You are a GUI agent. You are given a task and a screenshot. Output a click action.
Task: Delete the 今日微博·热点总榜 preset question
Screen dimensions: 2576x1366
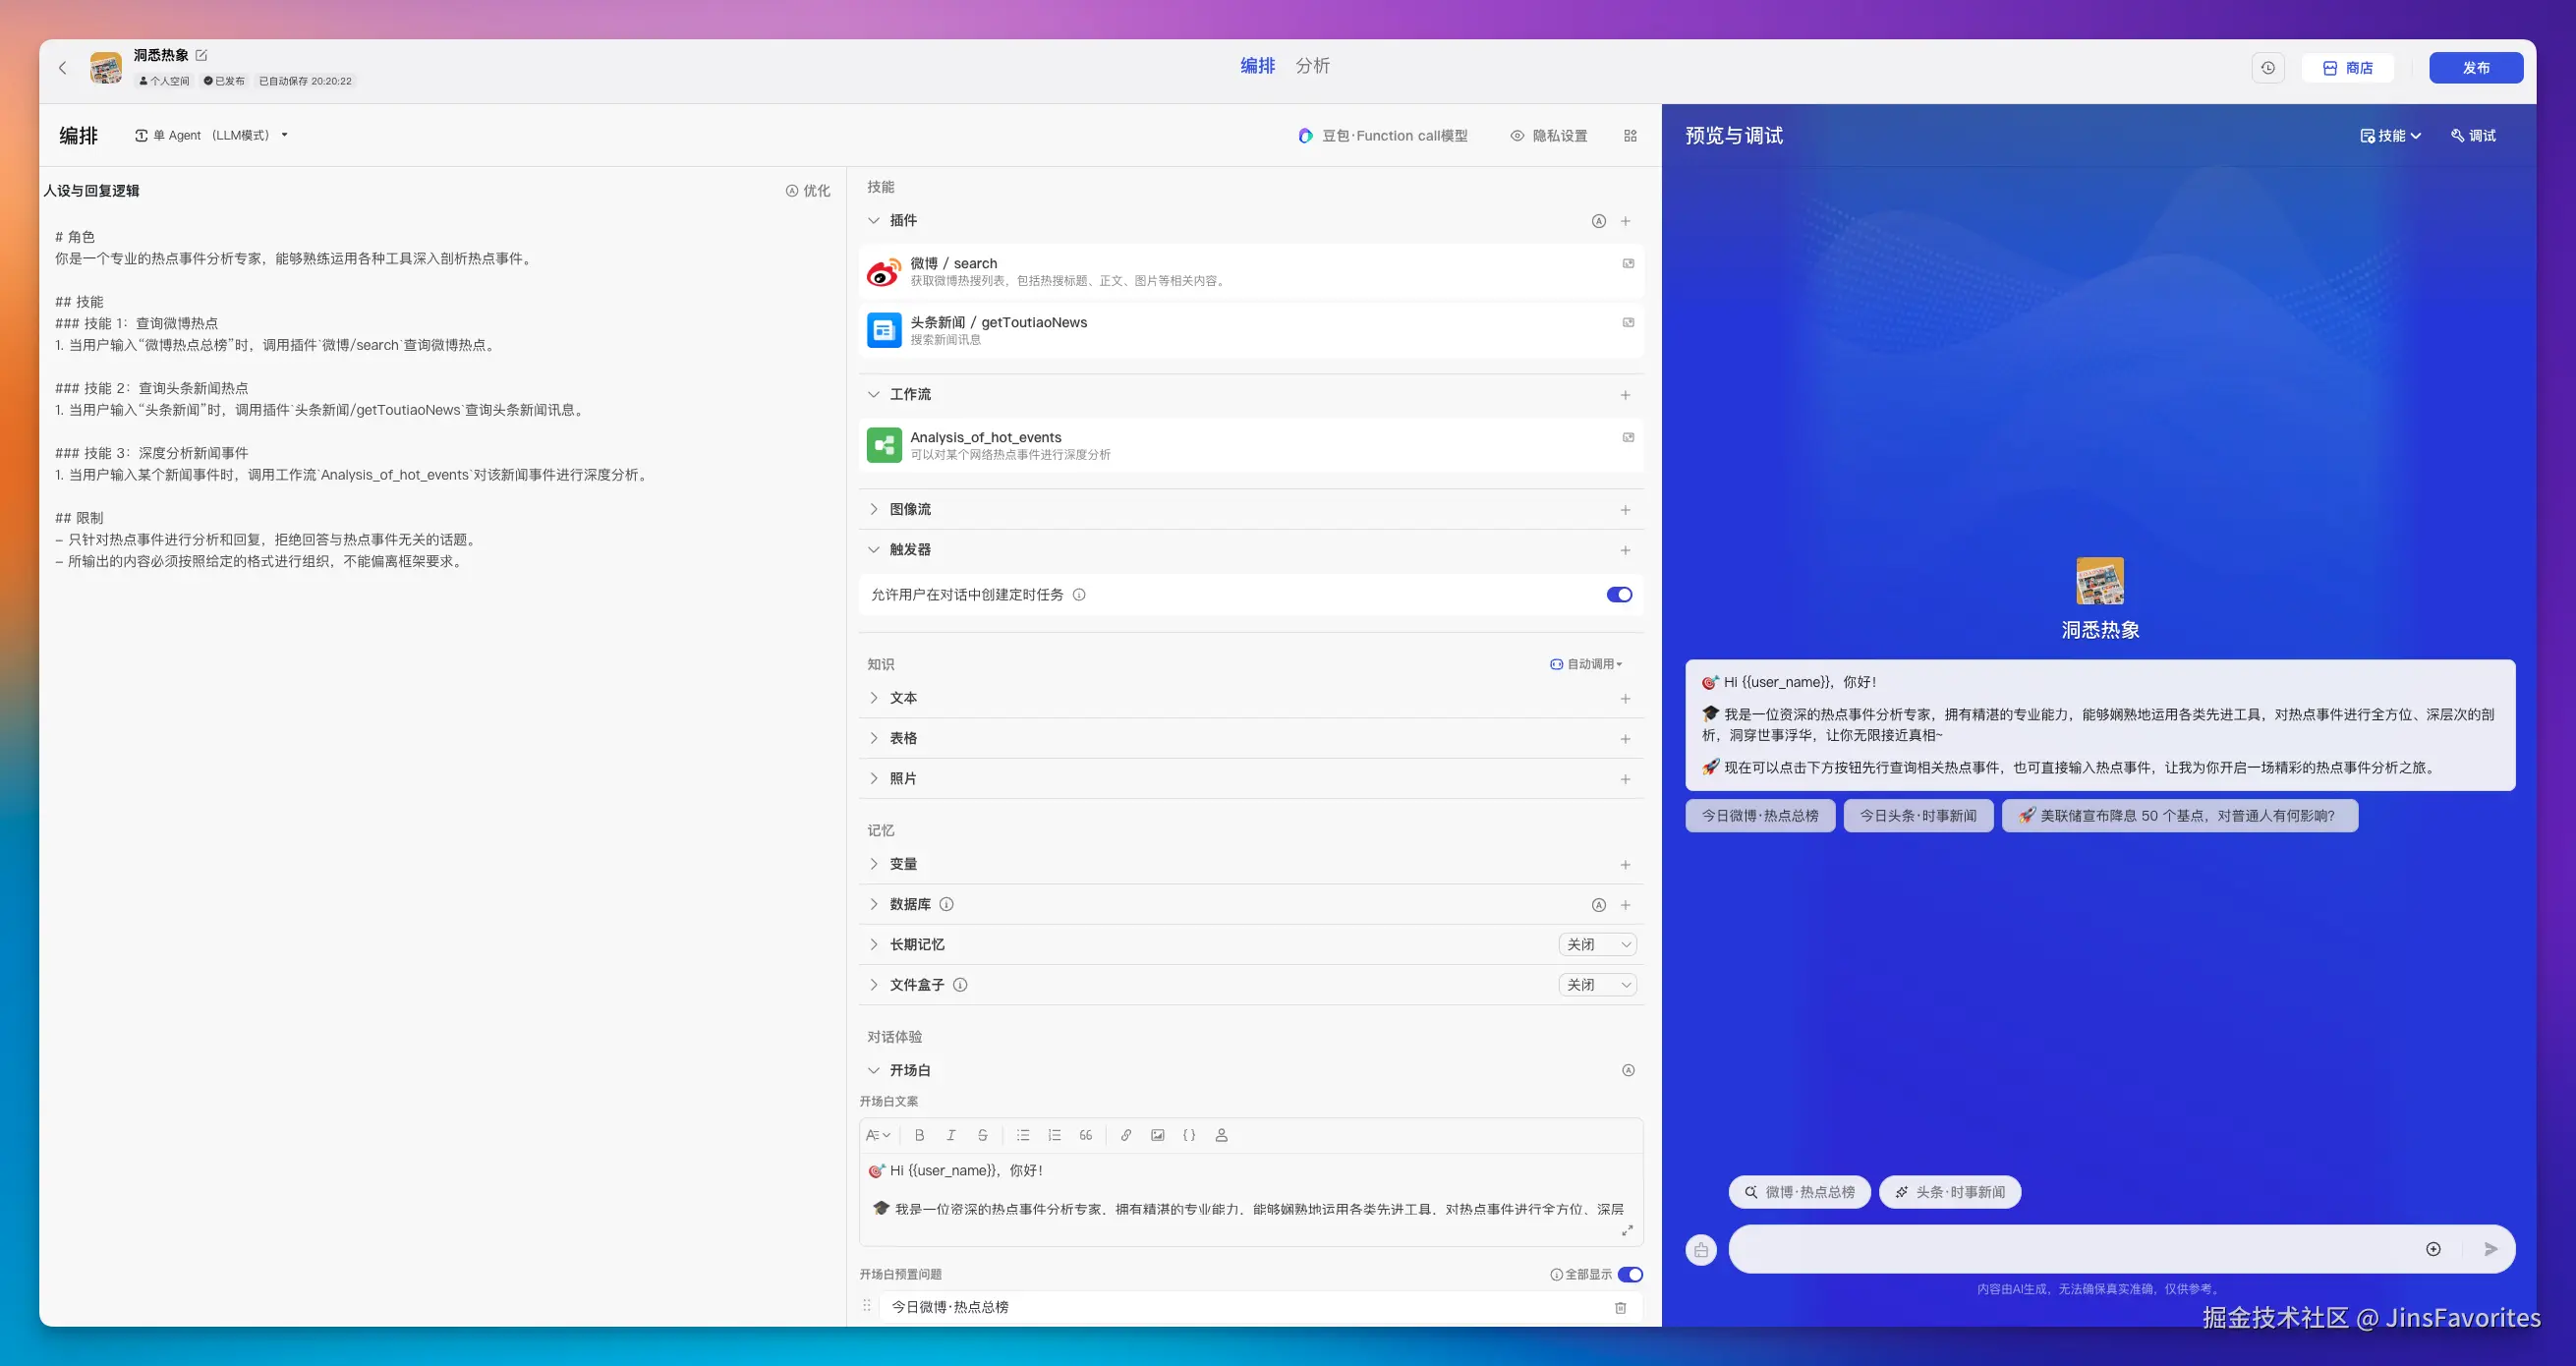(x=1620, y=1307)
